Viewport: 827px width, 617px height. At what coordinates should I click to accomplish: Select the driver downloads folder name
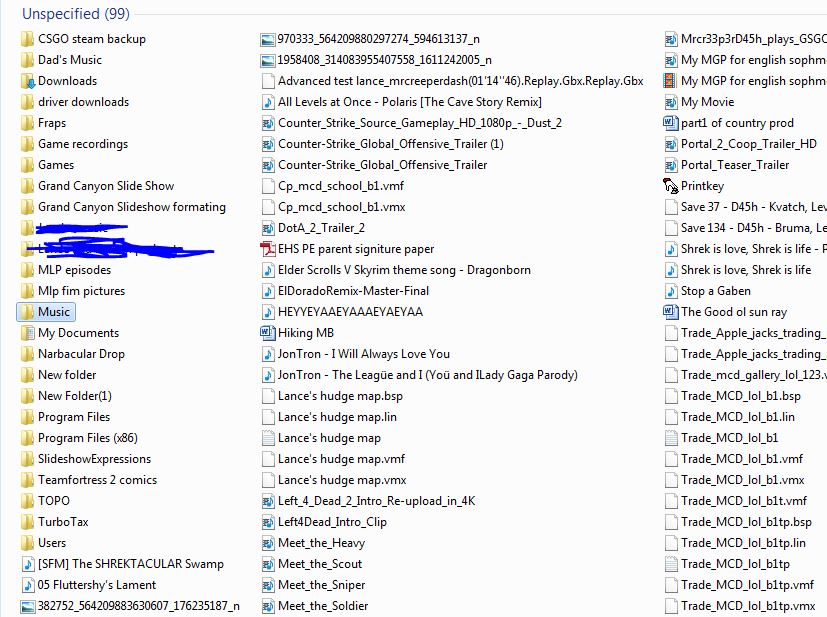click(83, 102)
